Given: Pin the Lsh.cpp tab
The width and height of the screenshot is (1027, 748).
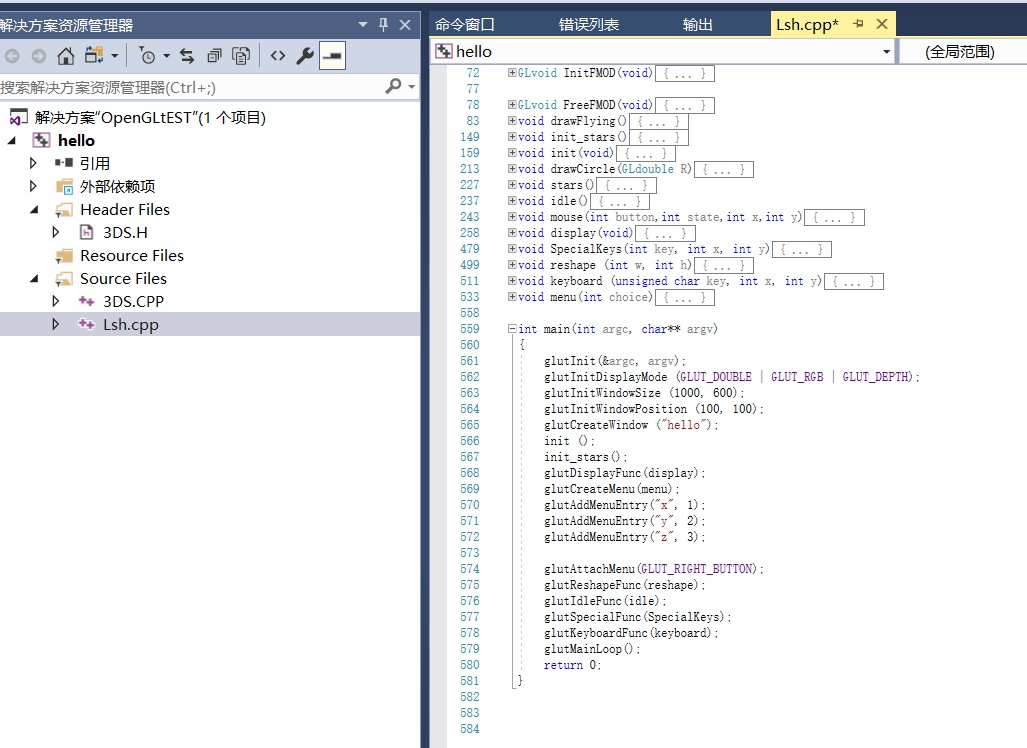Looking at the screenshot, I should pos(858,24).
